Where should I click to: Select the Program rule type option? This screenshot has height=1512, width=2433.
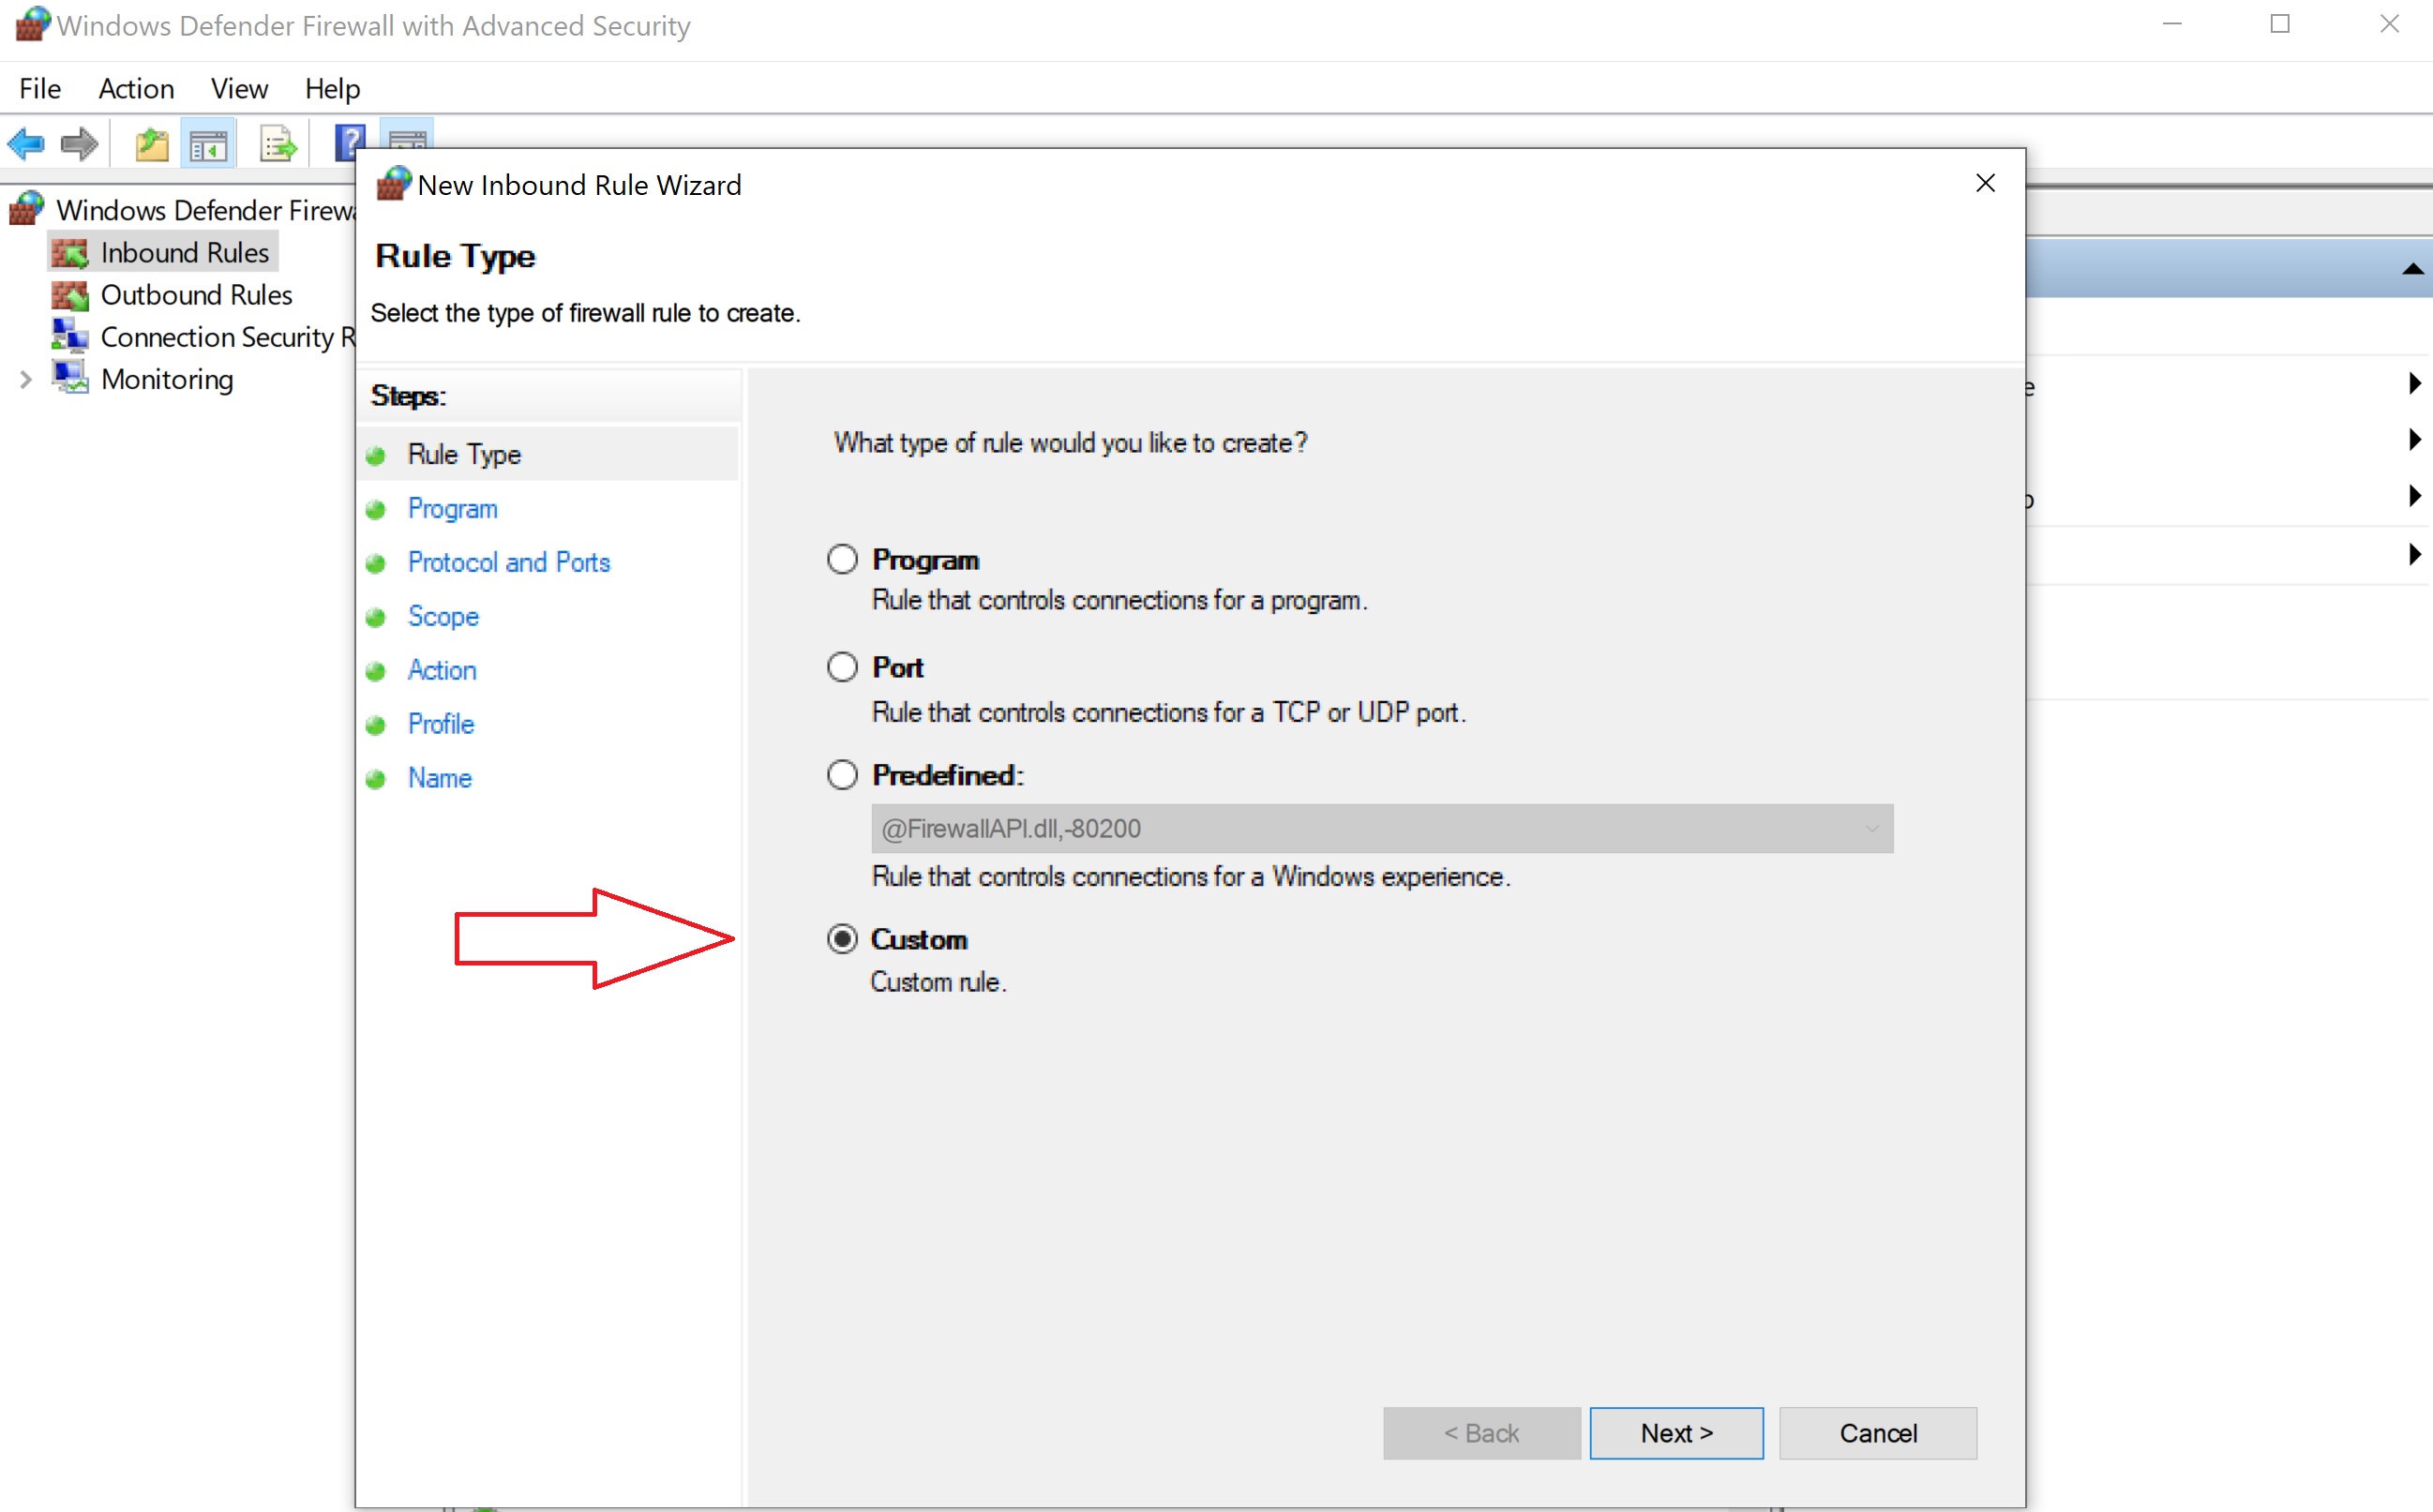point(842,559)
